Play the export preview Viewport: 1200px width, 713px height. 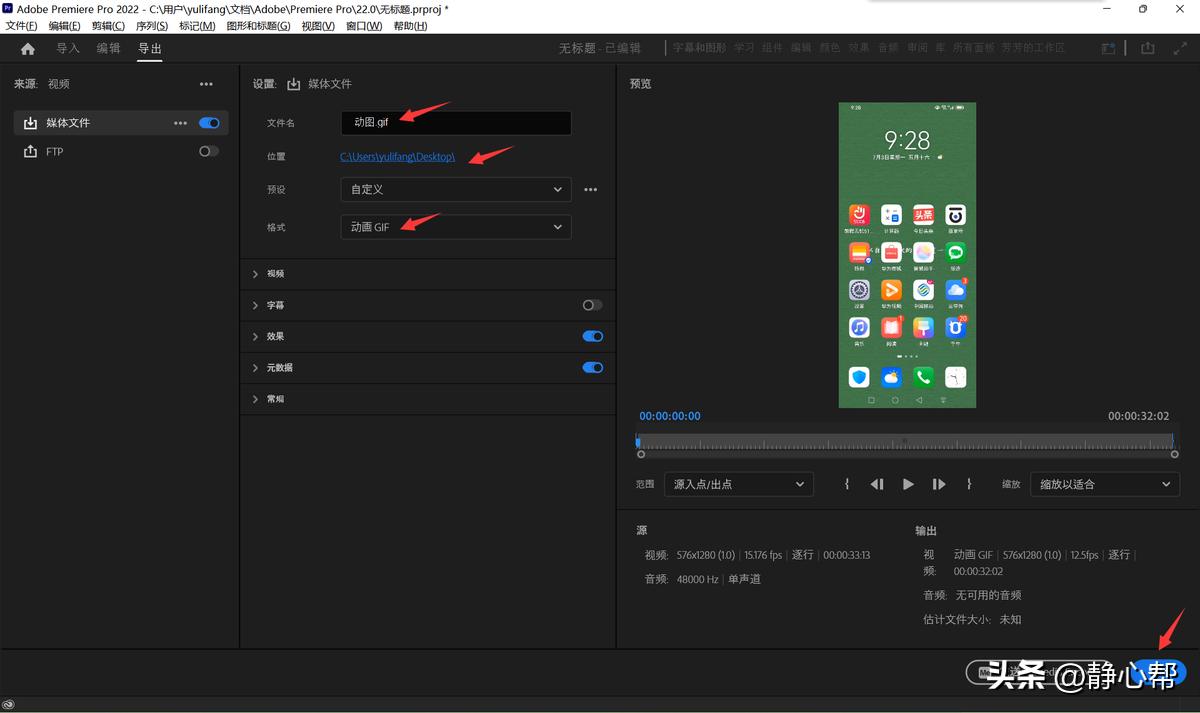pos(908,484)
